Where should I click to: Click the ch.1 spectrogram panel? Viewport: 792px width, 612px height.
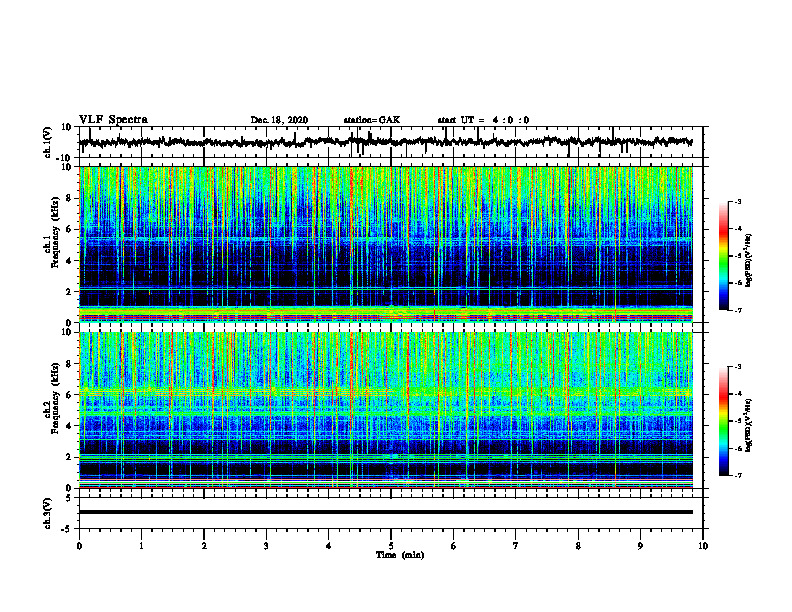[x=386, y=244]
